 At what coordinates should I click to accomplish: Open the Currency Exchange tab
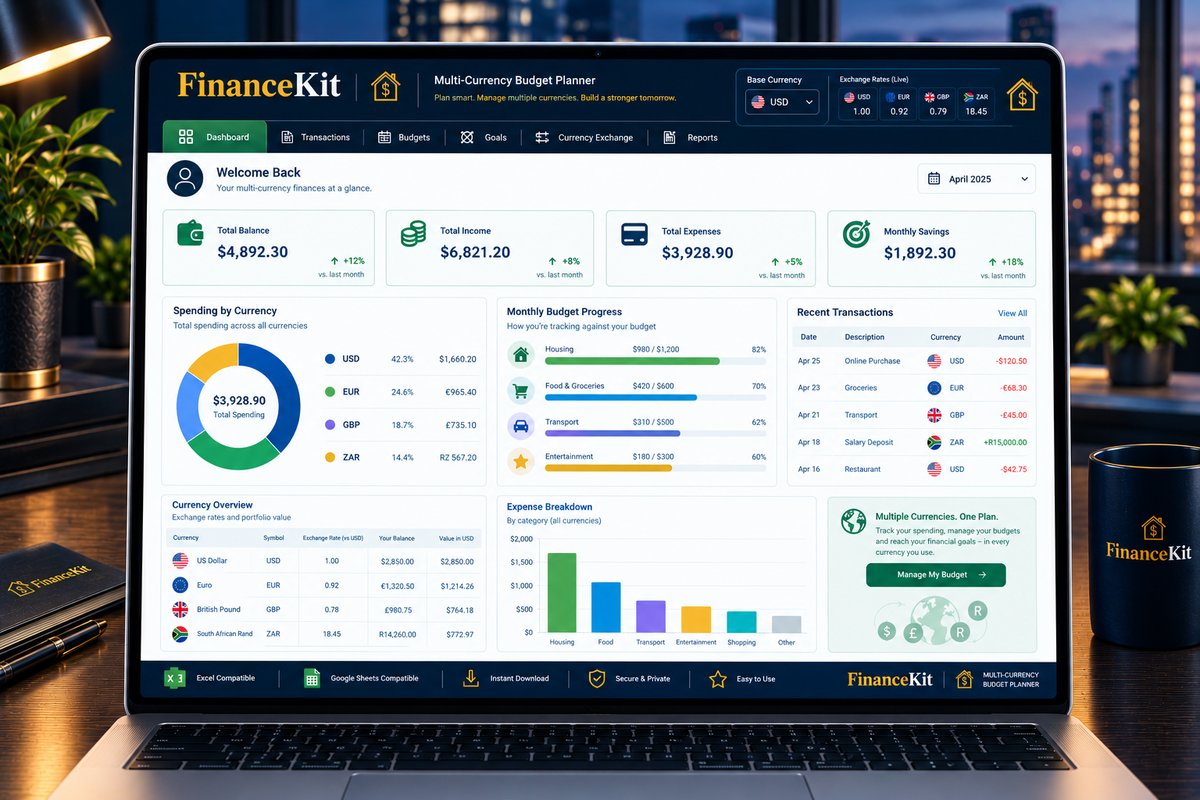(x=584, y=137)
